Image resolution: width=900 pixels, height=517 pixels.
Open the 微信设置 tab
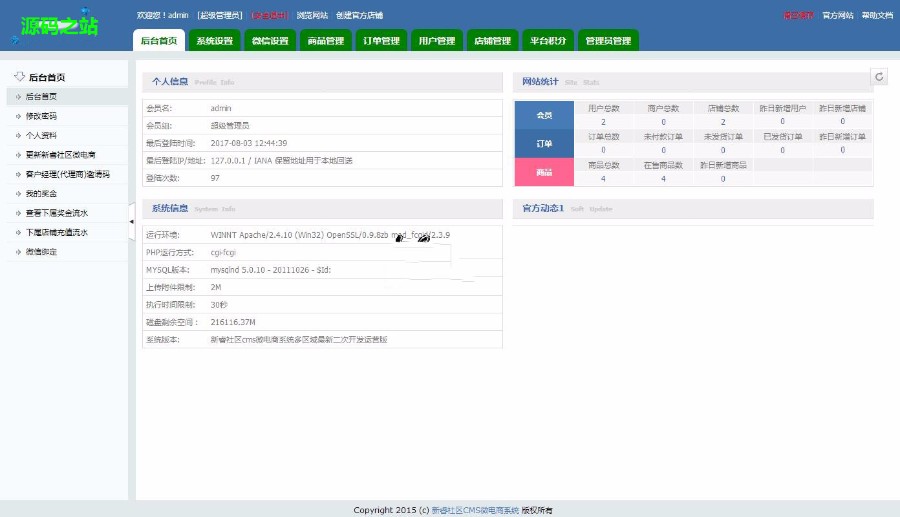pyautogui.click(x=270, y=40)
